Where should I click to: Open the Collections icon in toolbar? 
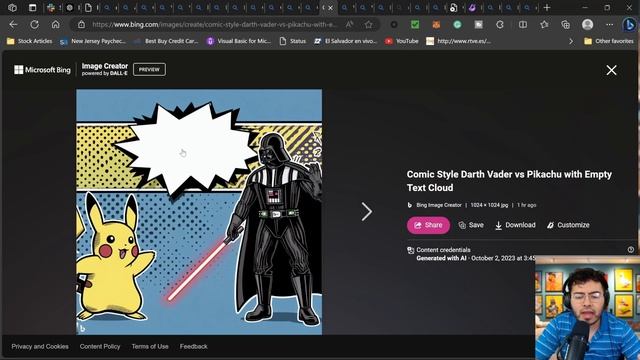click(x=565, y=24)
